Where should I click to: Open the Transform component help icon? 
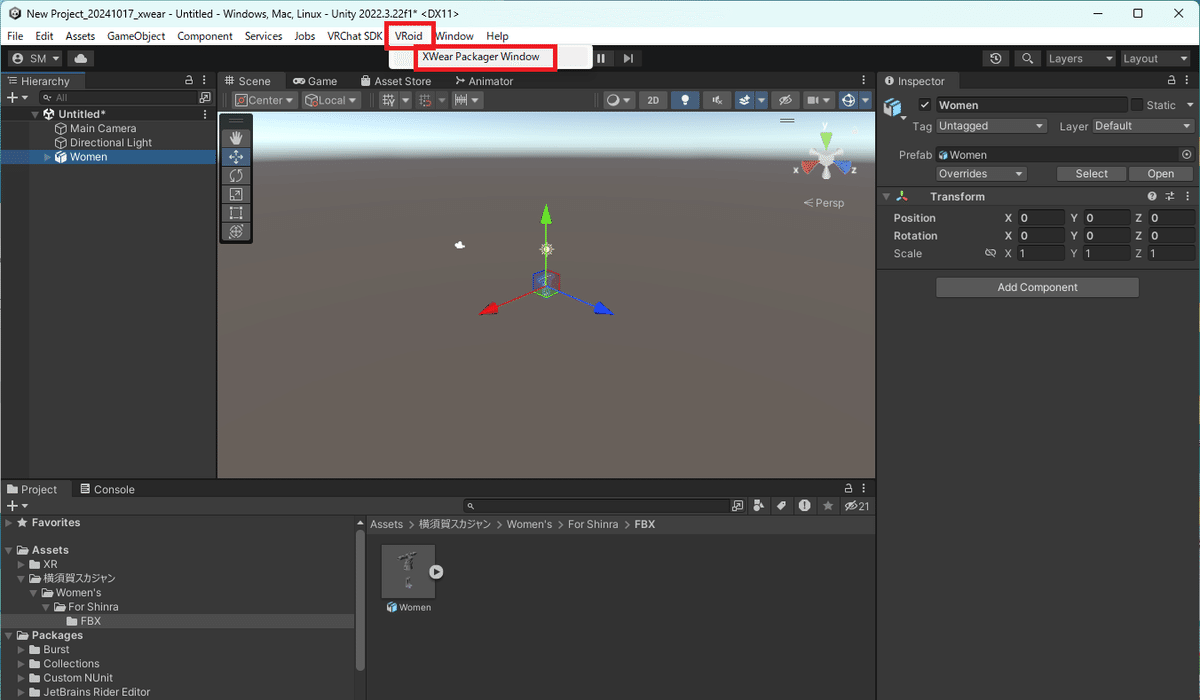coord(1152,197)
